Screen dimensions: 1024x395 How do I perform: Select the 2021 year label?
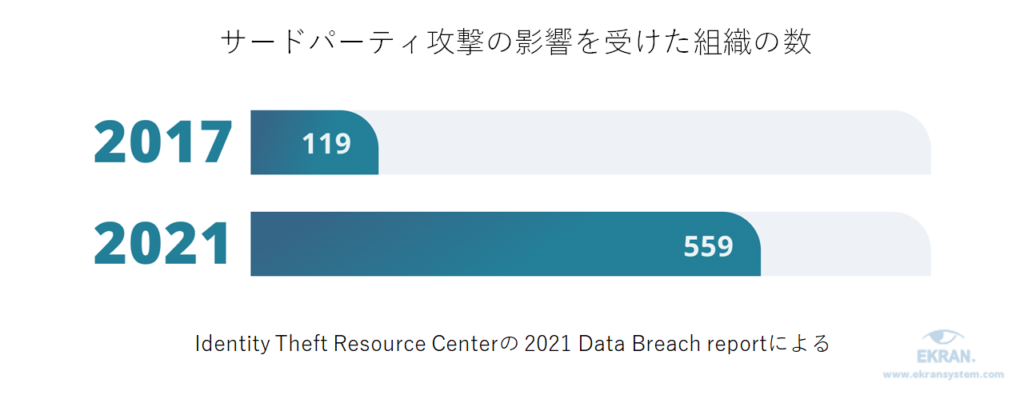[x=163, y=245]
